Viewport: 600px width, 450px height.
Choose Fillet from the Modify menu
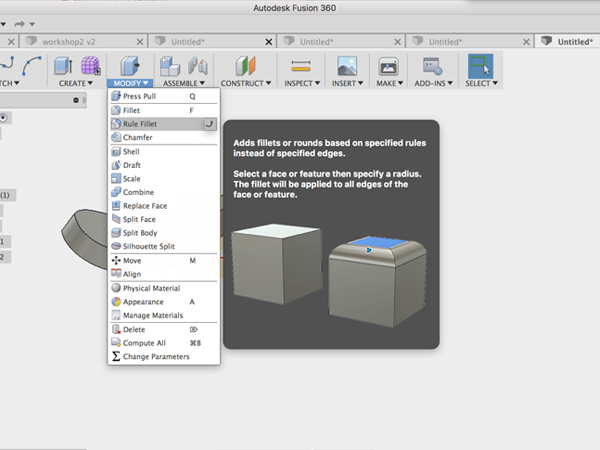coord(164,110)
